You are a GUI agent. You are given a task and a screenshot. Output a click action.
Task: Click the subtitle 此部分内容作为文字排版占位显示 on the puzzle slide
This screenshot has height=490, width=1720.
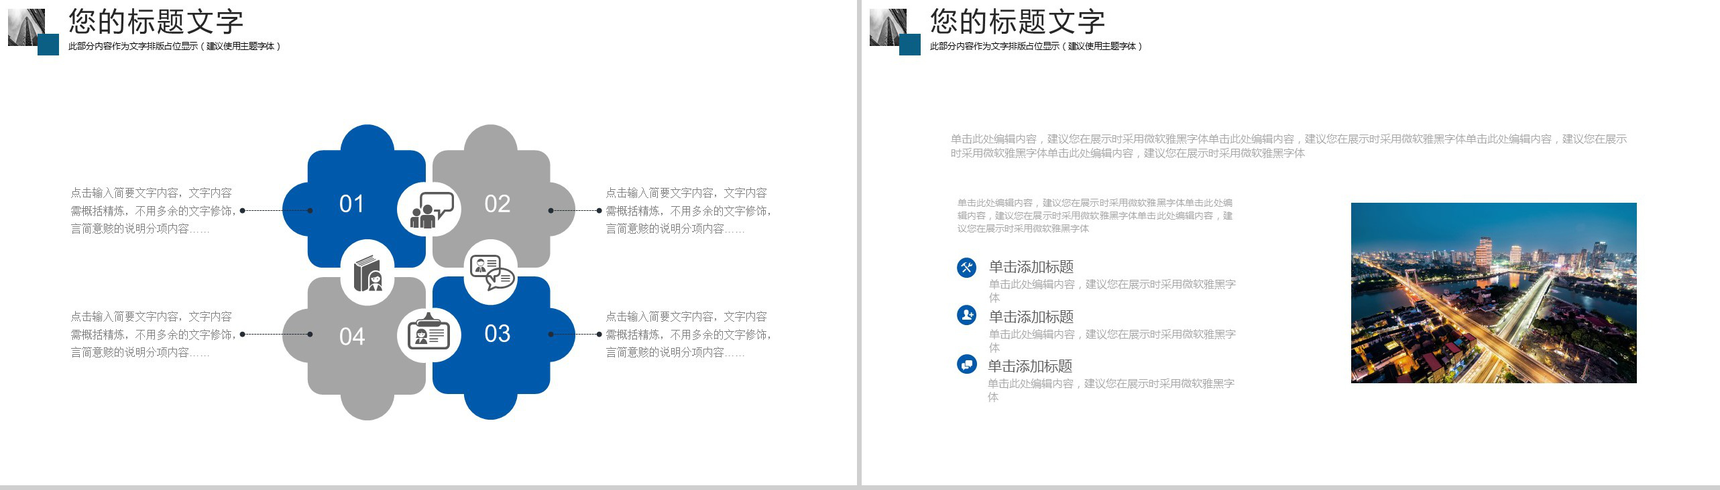point(174,46)
